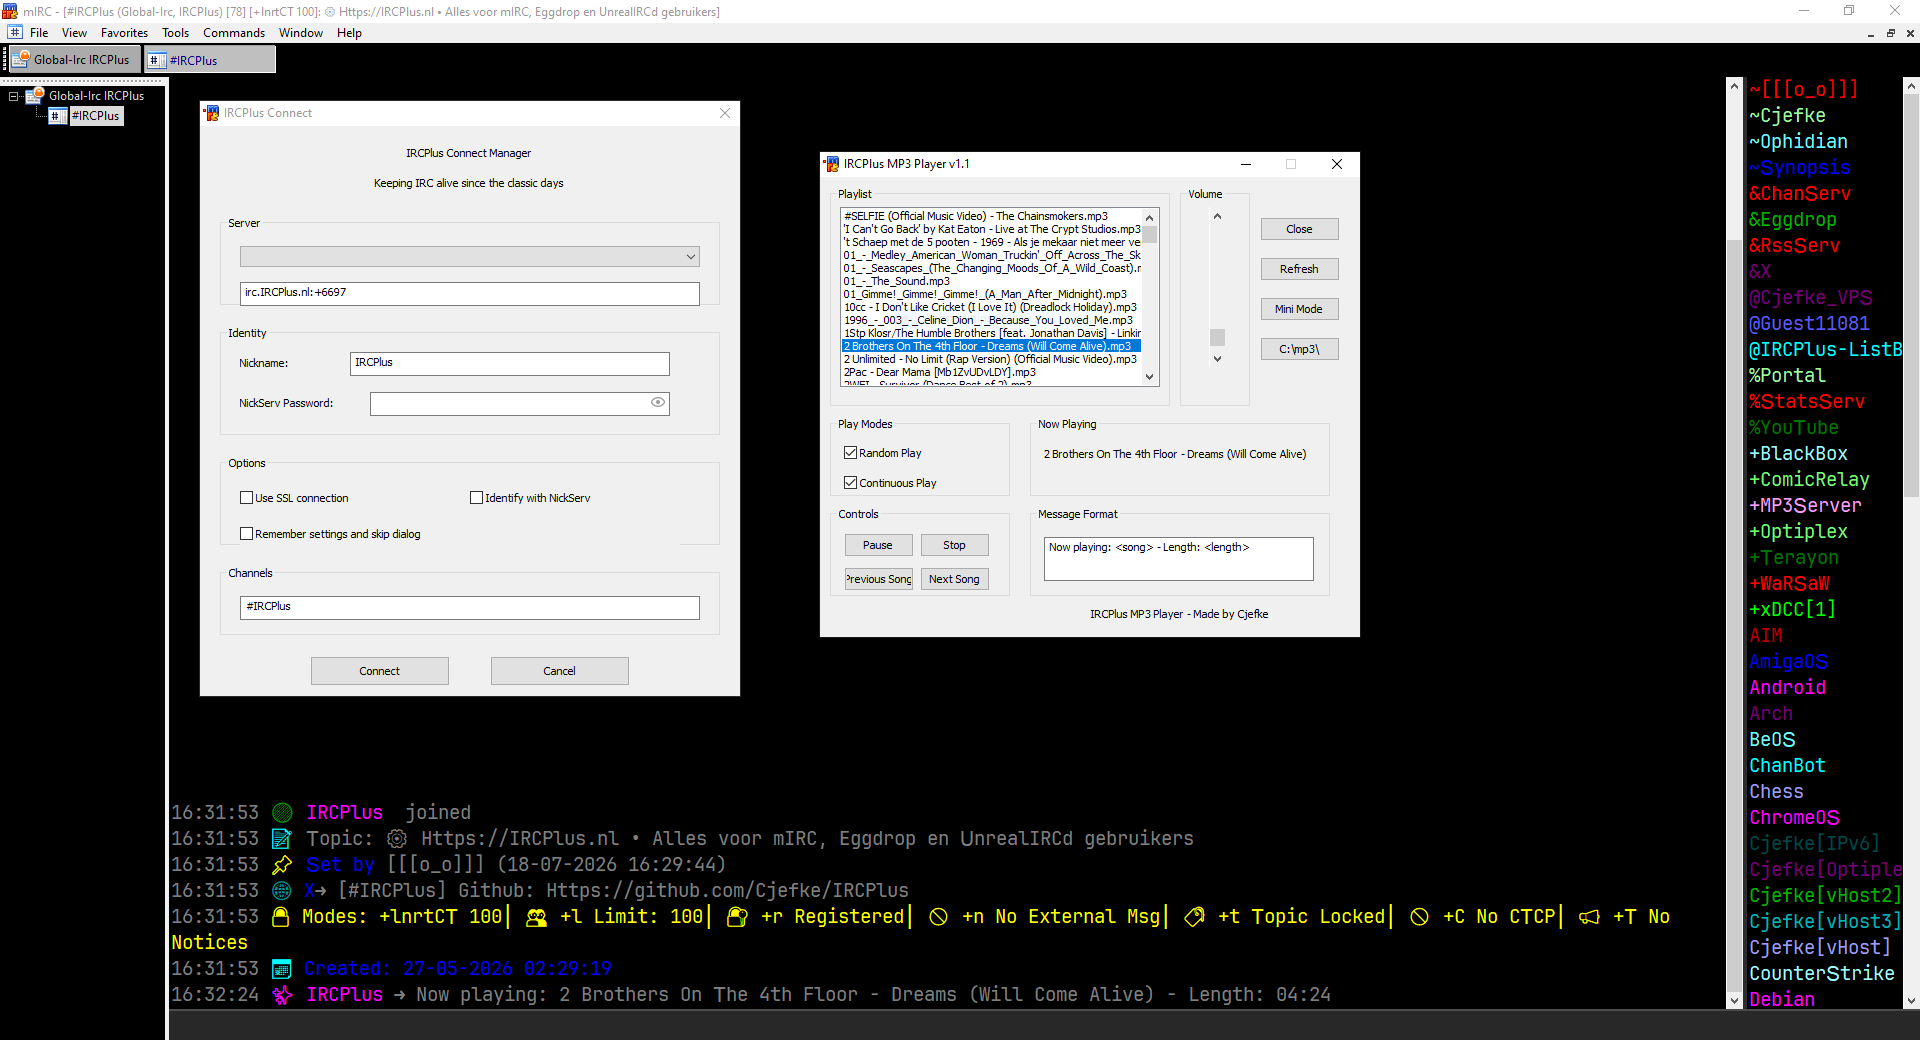The image size is (1920, 1040).
Task: Click the prohibited icon before '+n No External Msg'
Action: click(x=939, y=917)
